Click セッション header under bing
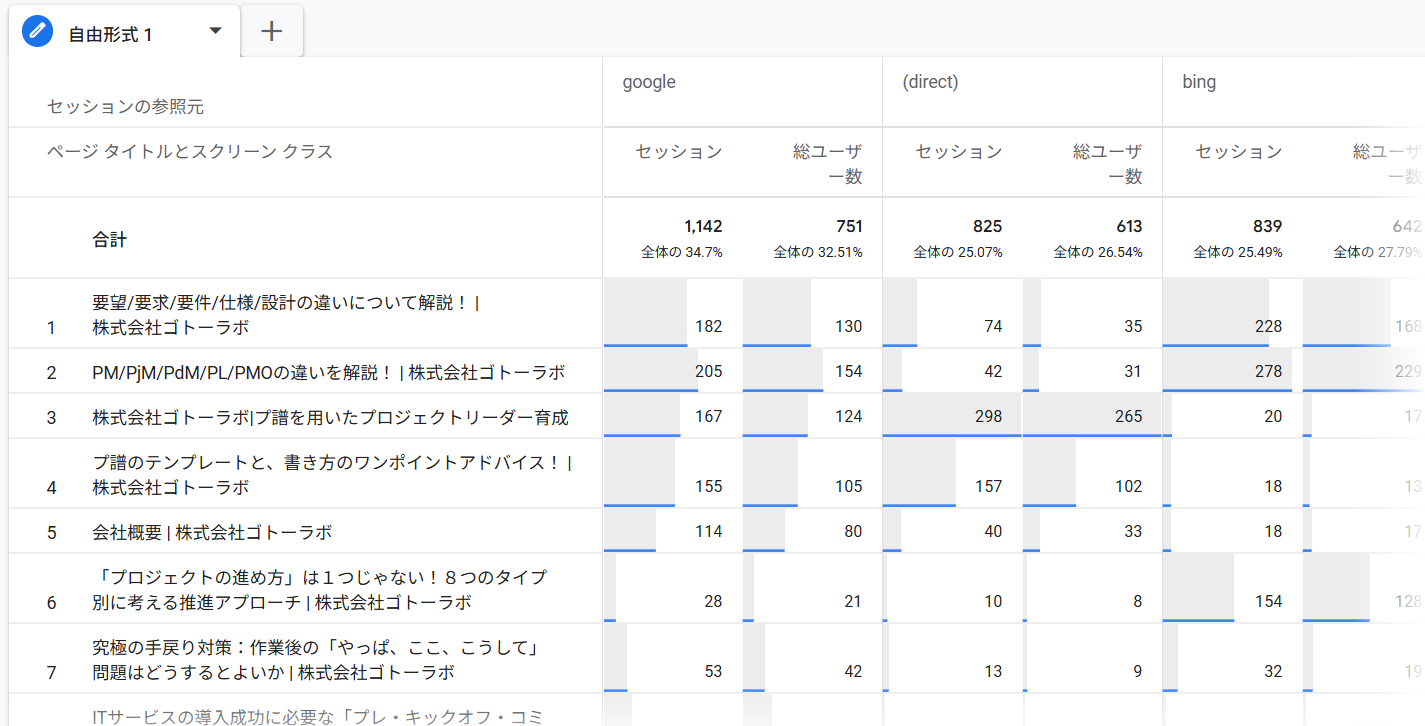 point(1239,152)
